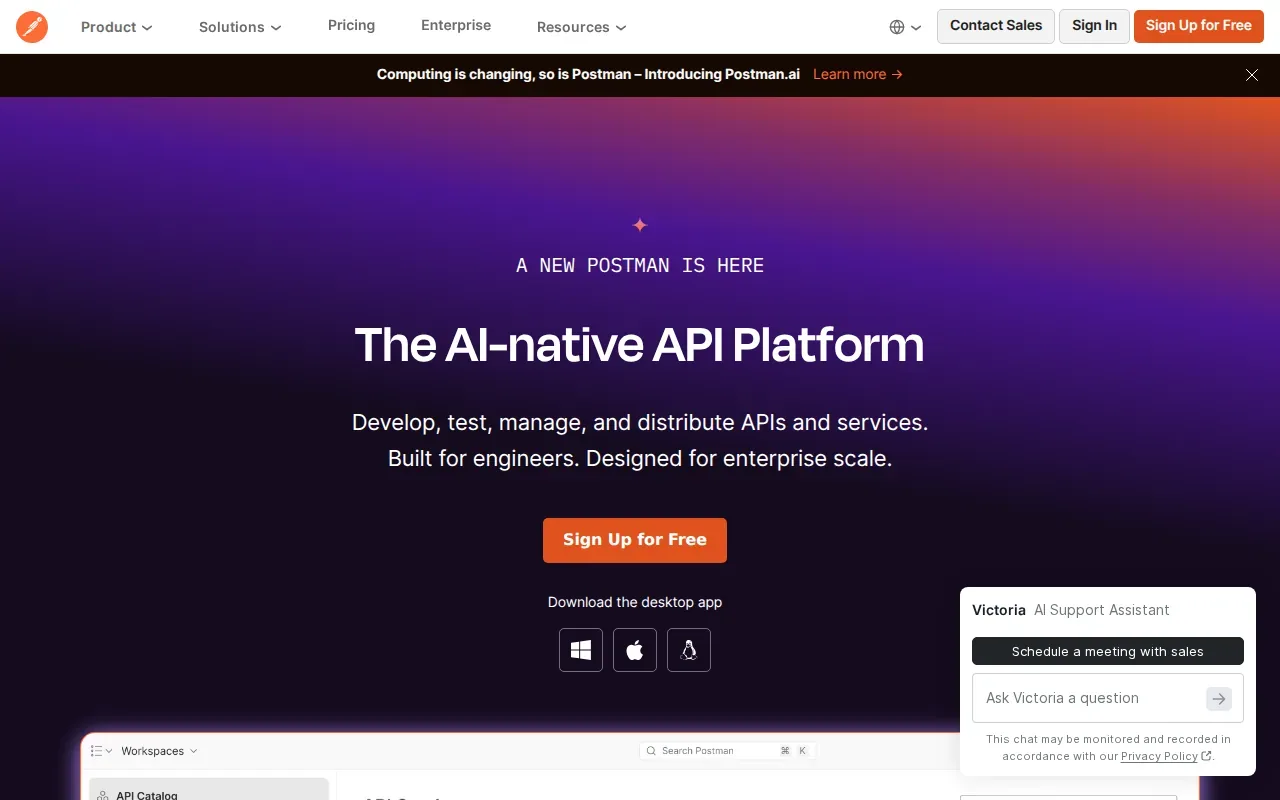Click the 'A NEW POSTMAN IS HERE' text

pyautogui.click(x=640, y=265)
